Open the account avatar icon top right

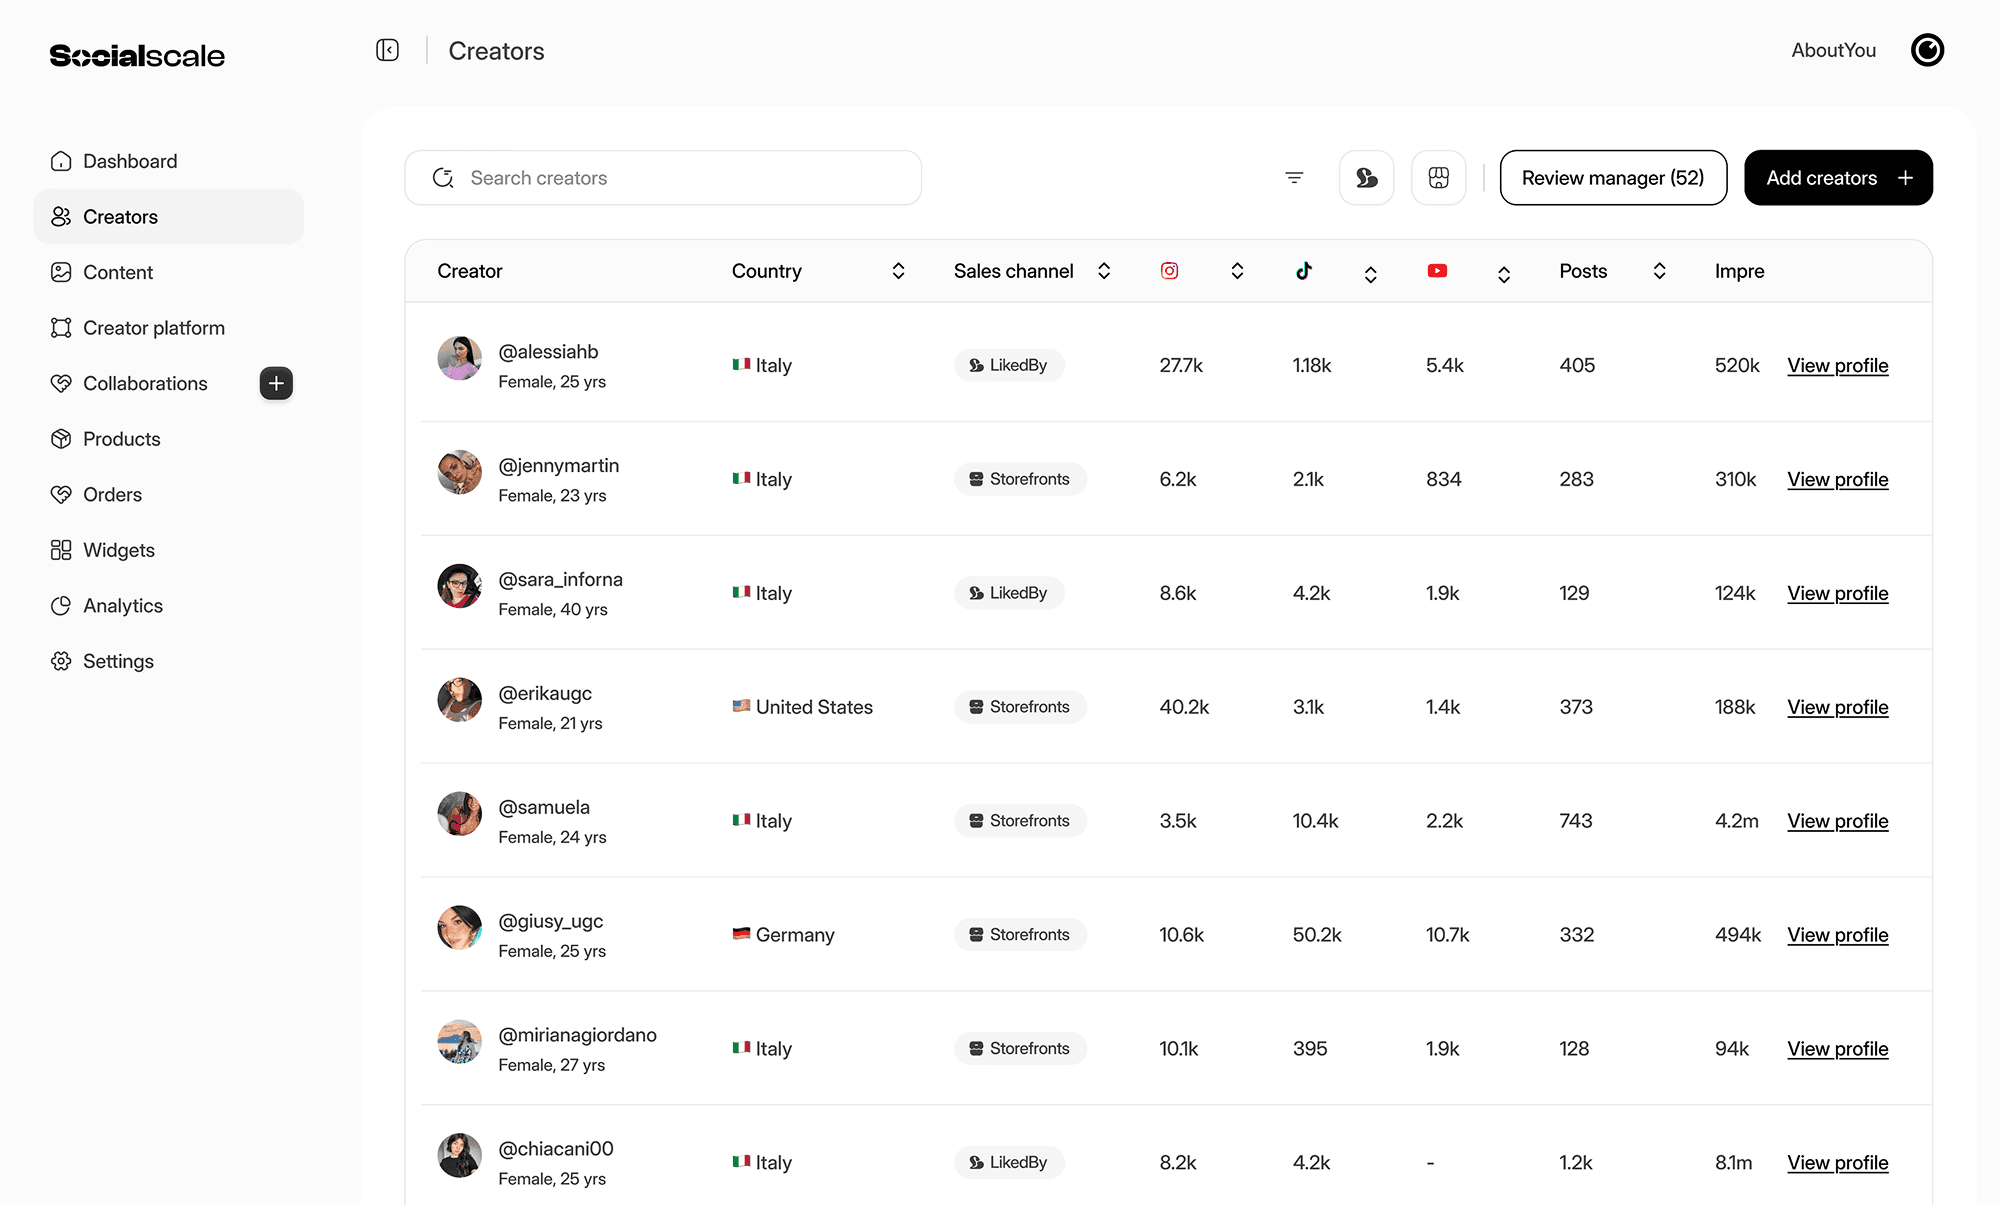pos(1927,50)
